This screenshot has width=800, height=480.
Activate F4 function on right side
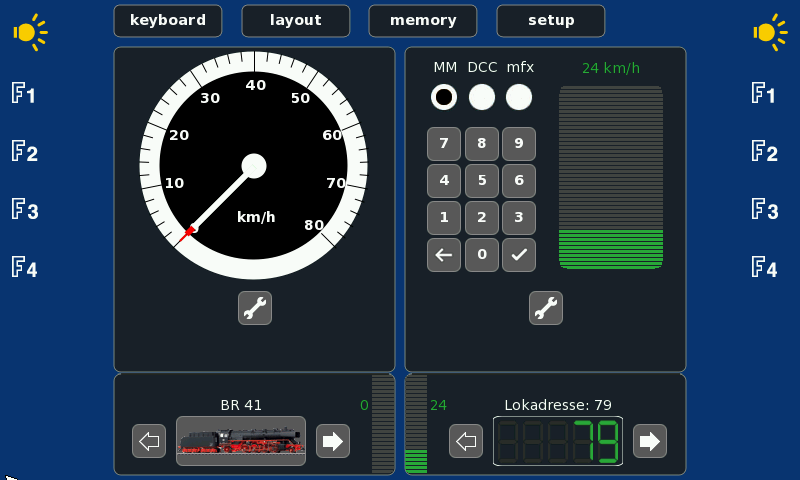click(x=764, y=268)
